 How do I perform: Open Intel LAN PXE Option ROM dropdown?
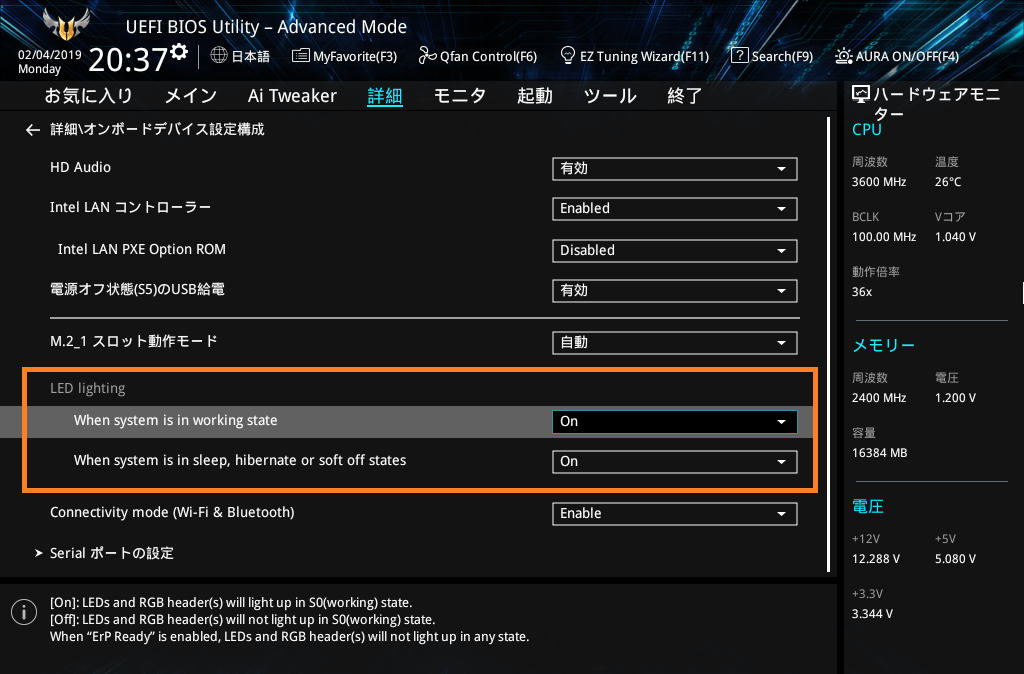[x=675, y=250]
